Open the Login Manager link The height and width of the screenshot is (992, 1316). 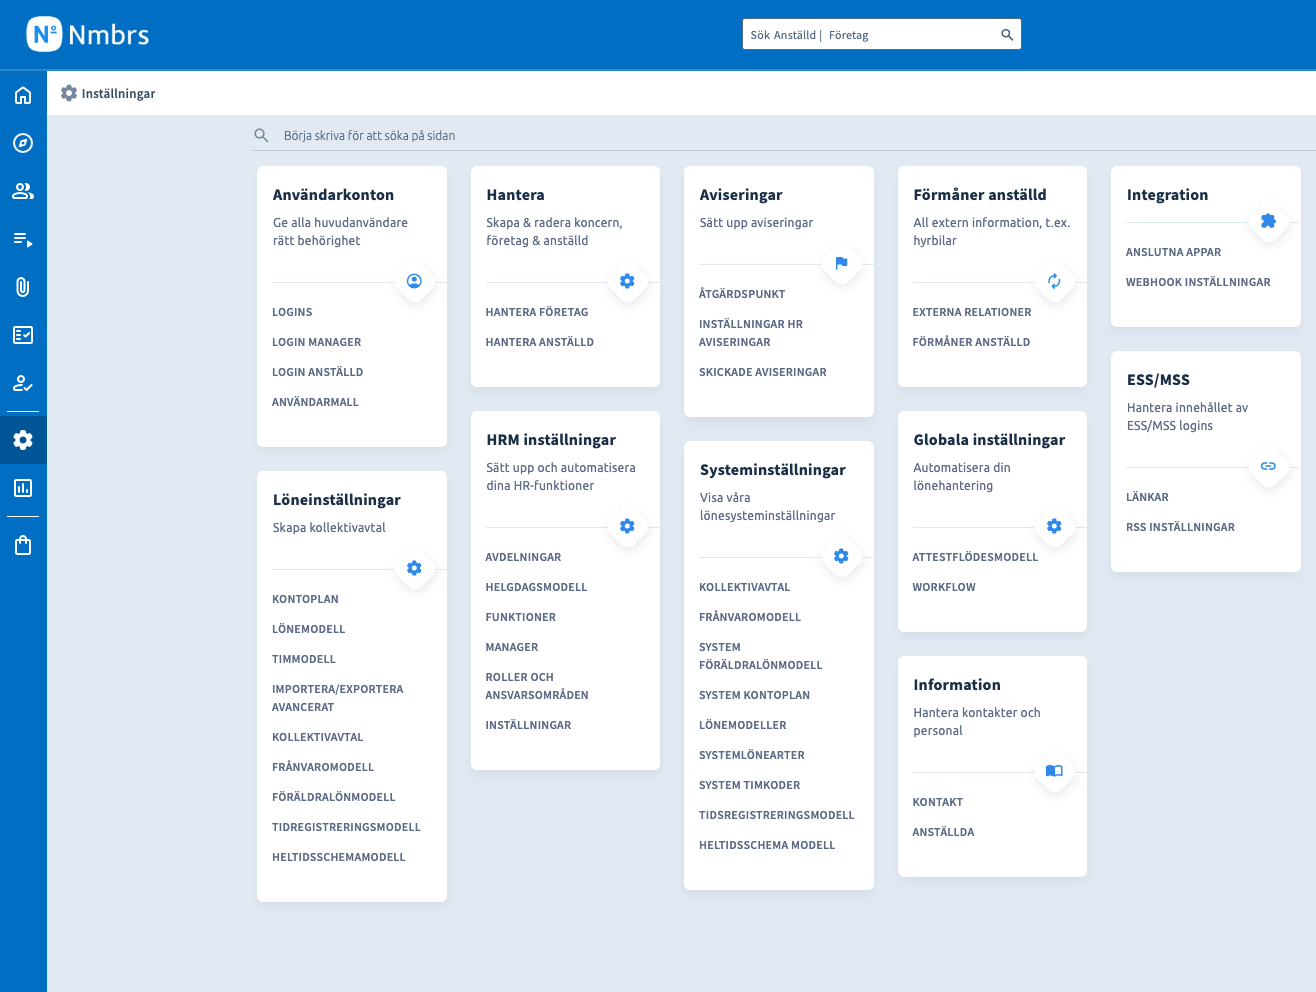[x=316, y=342]
